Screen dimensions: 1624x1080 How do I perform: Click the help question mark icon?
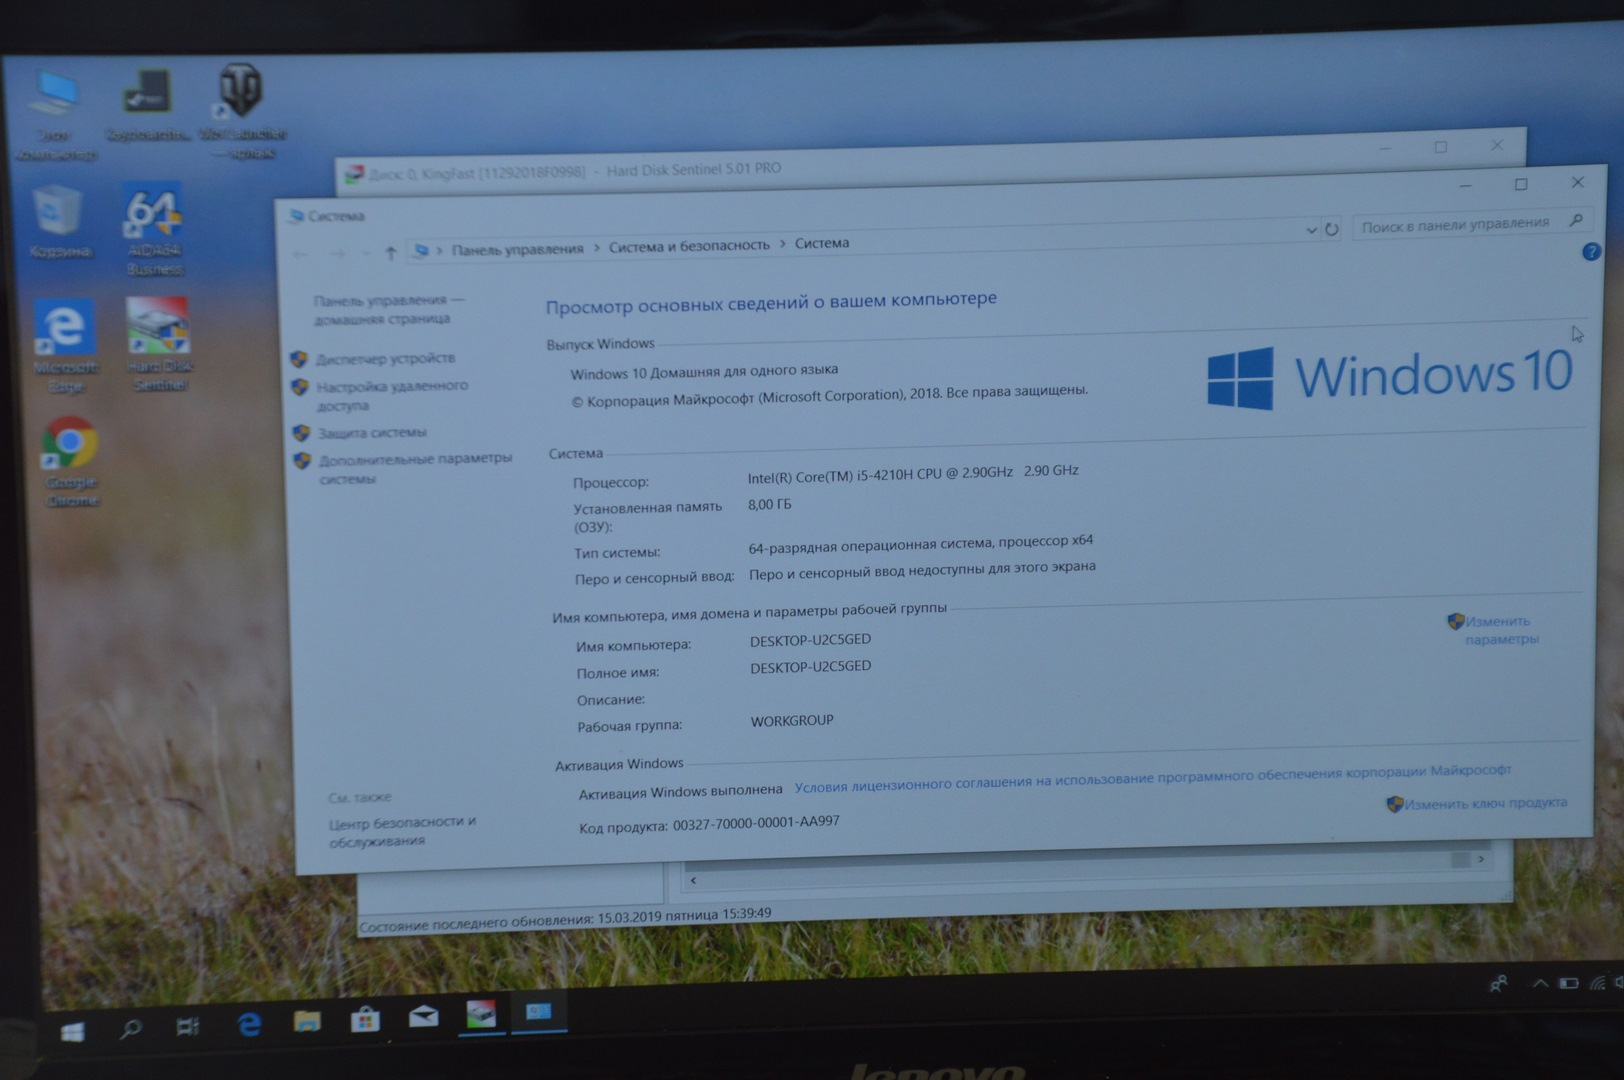point(1591,252)
